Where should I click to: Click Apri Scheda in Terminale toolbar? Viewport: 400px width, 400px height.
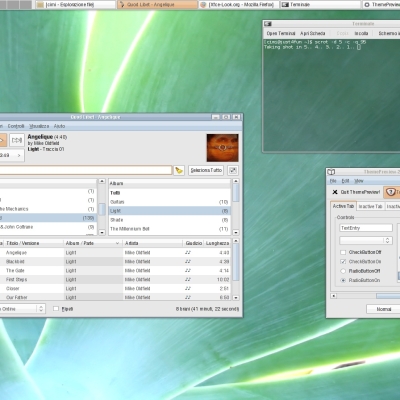312,33
